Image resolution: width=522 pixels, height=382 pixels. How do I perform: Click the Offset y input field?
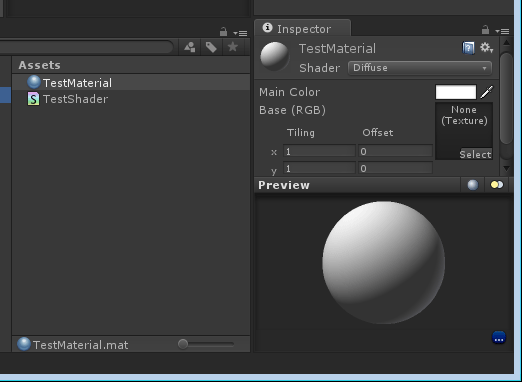click(x=395, y=168)
